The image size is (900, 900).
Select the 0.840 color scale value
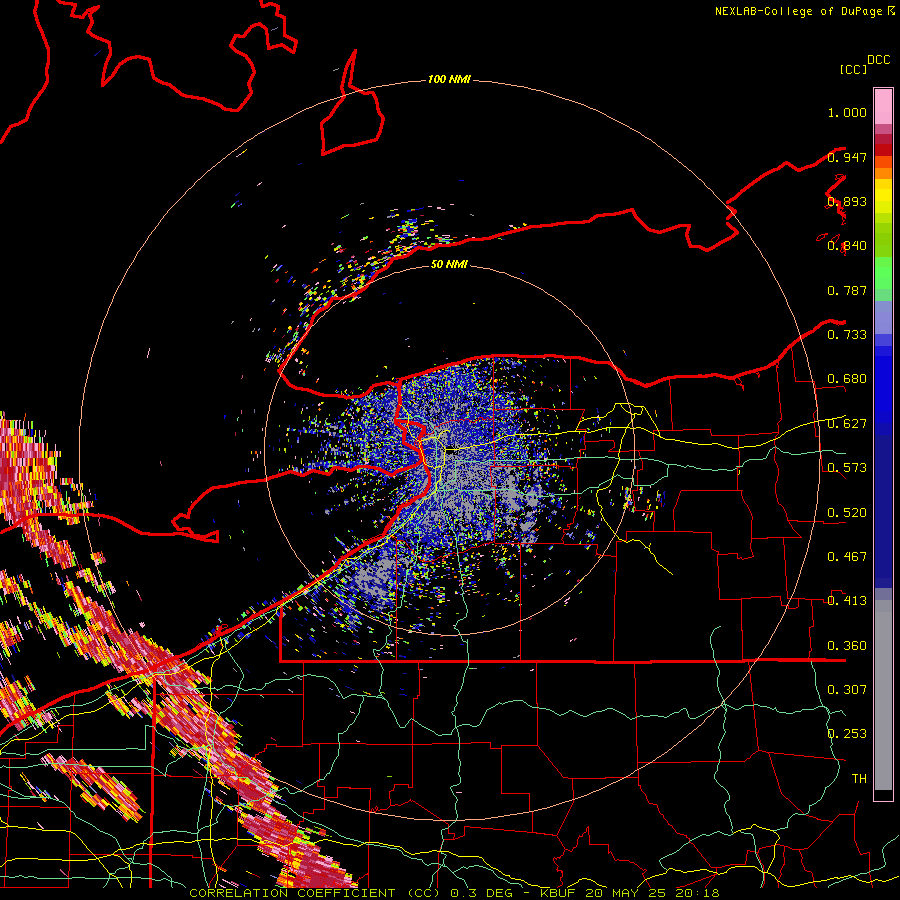(x=847, y=246)
